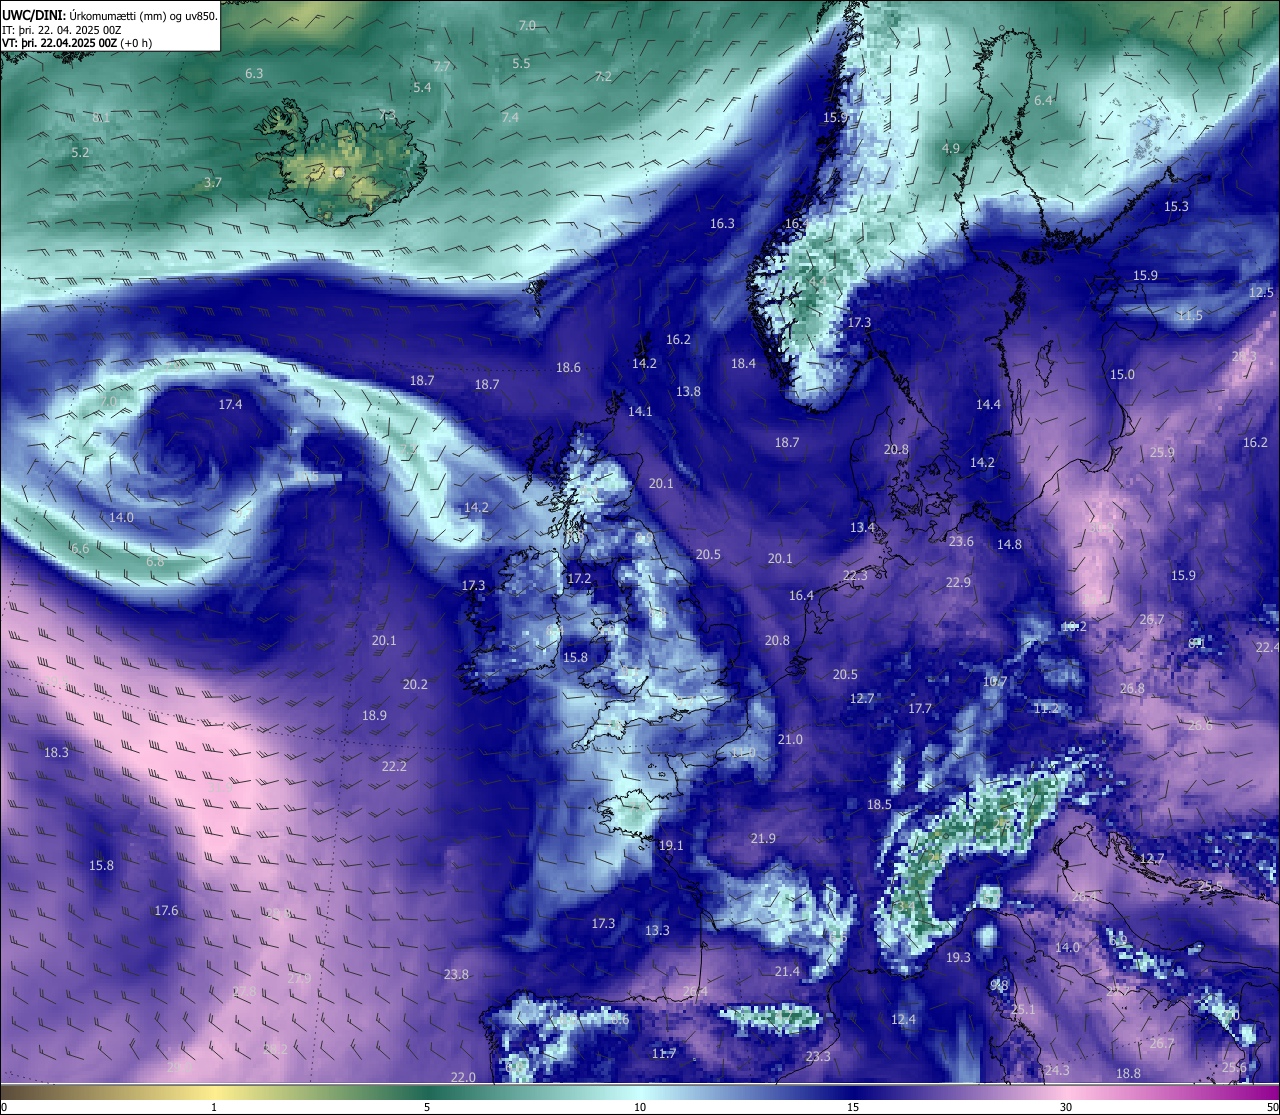The image size is (1280, 1115).
Task: Click the 14.8 value label
Action: coord(1009,545)
